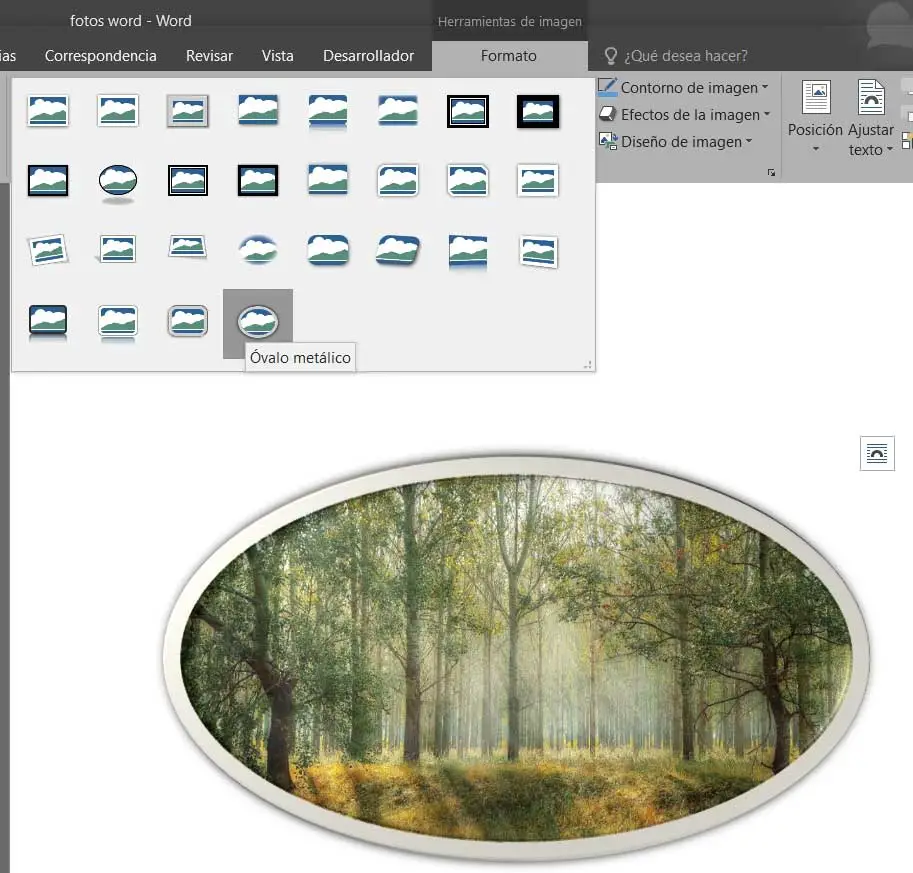The height and width of the screenshot is (873, 913).
Task: Select the compound black frame style, second row
Action: coord(187,181)
